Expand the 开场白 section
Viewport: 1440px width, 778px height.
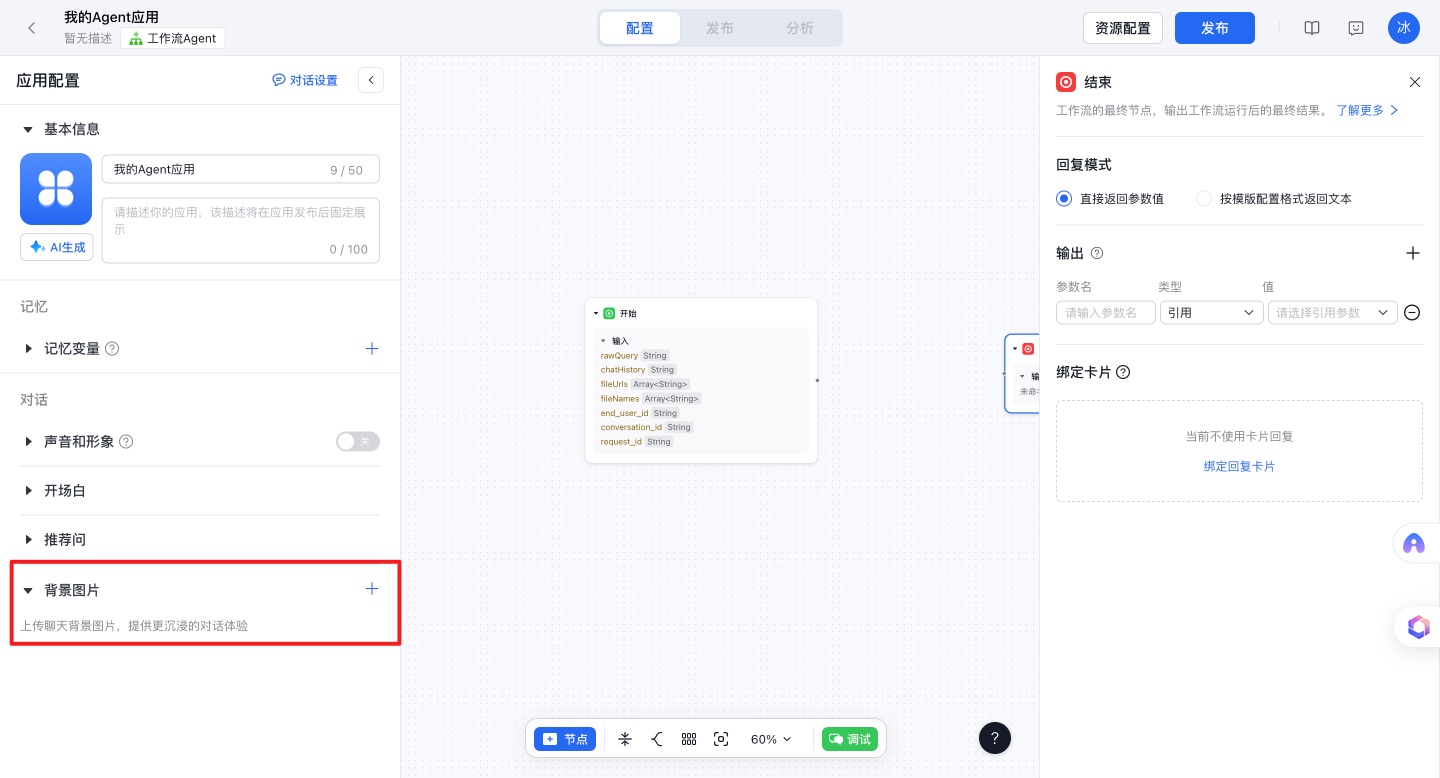click(x=28, y=491)
